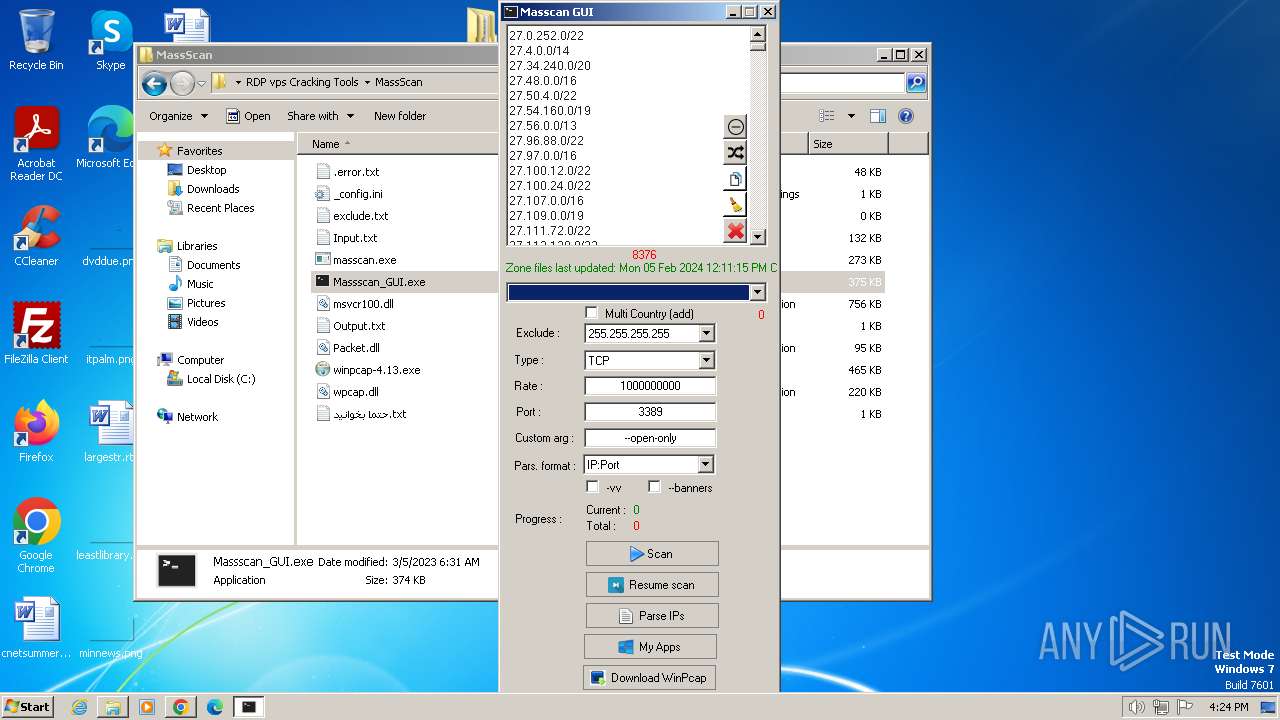The height and width of the screenshot is (720, 1280).
Task: Open Skype desktop shortcut
Action: pos(110,40)
